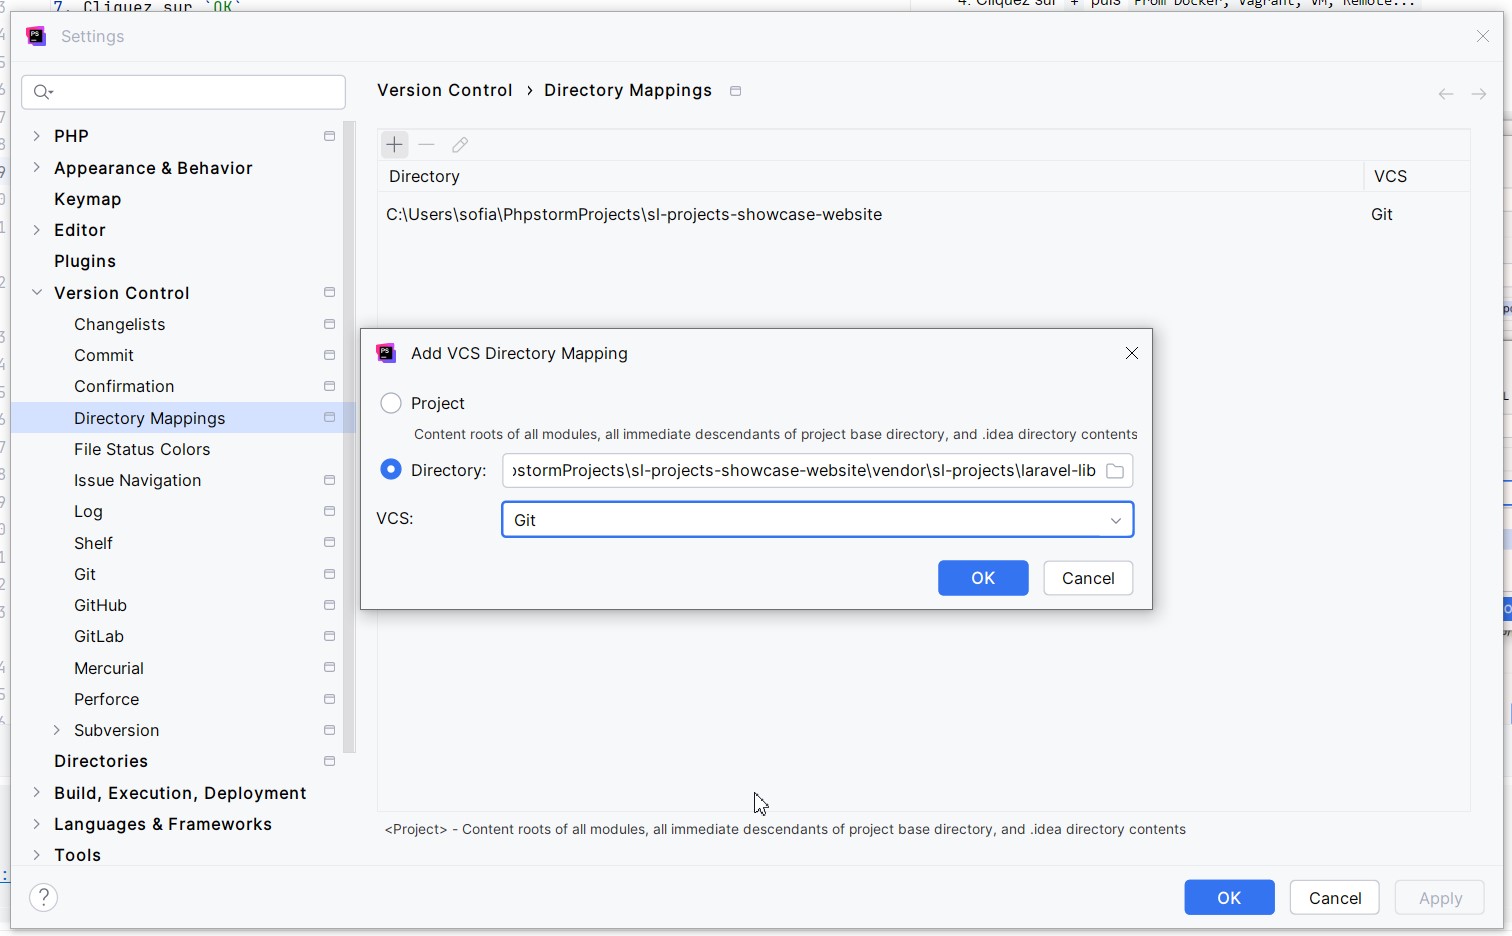1512x936 pixels.
Task: Click the project-level icon on the GitHub row
Action: click(329, 605)
